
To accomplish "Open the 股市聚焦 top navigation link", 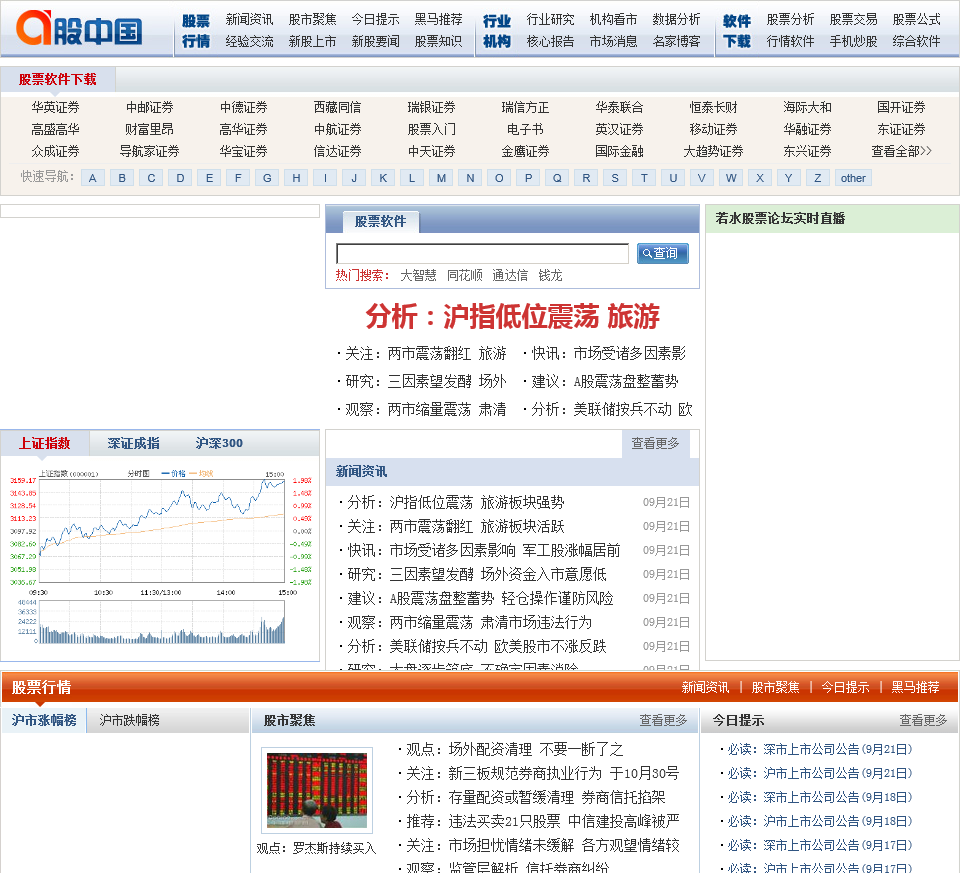I will [312, 20].
